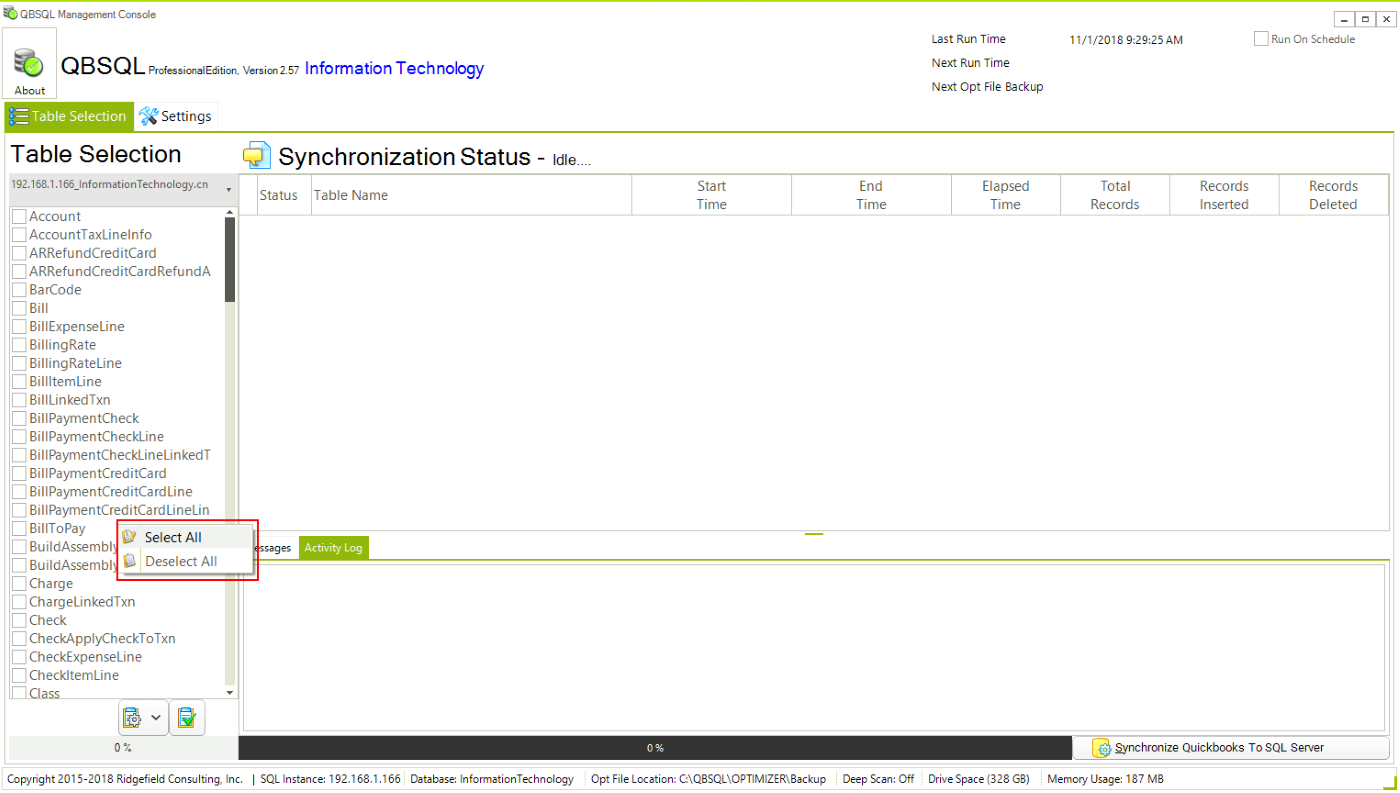Click 'SQL Instance: 192.168.1.166' status entry
The width and height of the screenshot is (1400, 793).
click(330, 778)
